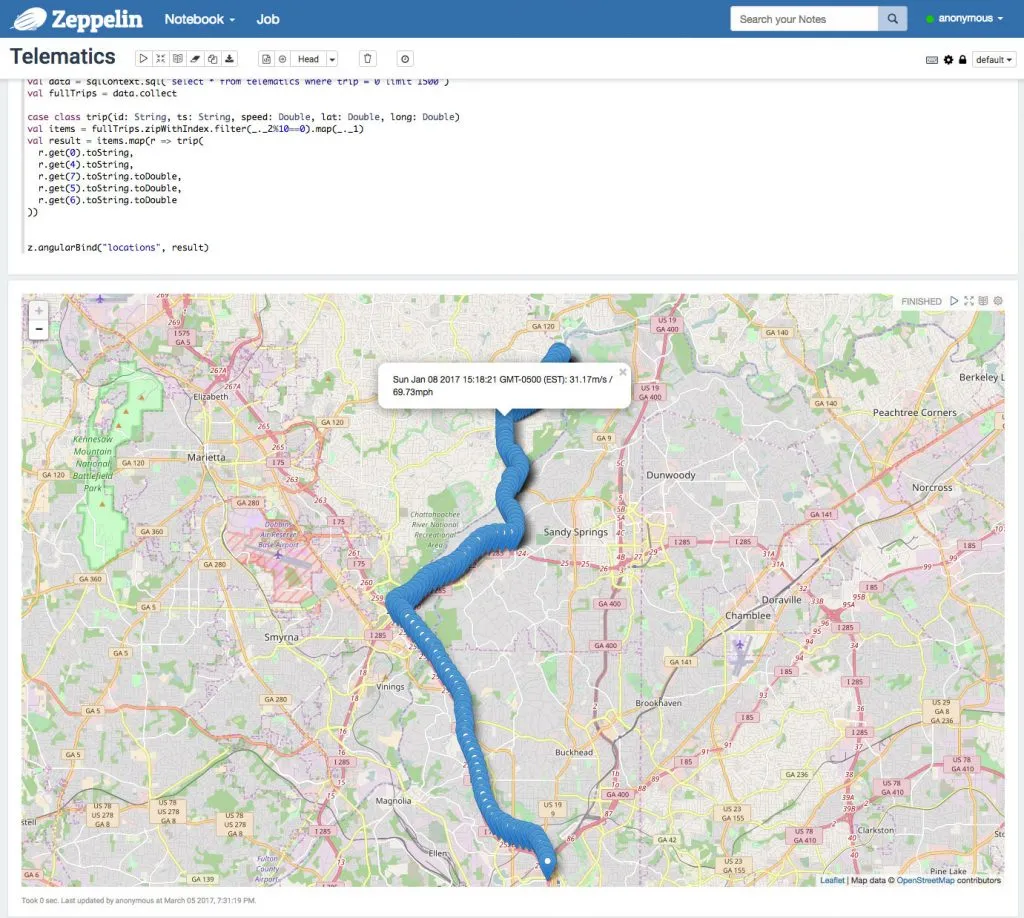Image resolution: width=1024 pixels, height=918 pixels.
Task: Open interpreter binding gear settings
Action: (x=948, y=60)
